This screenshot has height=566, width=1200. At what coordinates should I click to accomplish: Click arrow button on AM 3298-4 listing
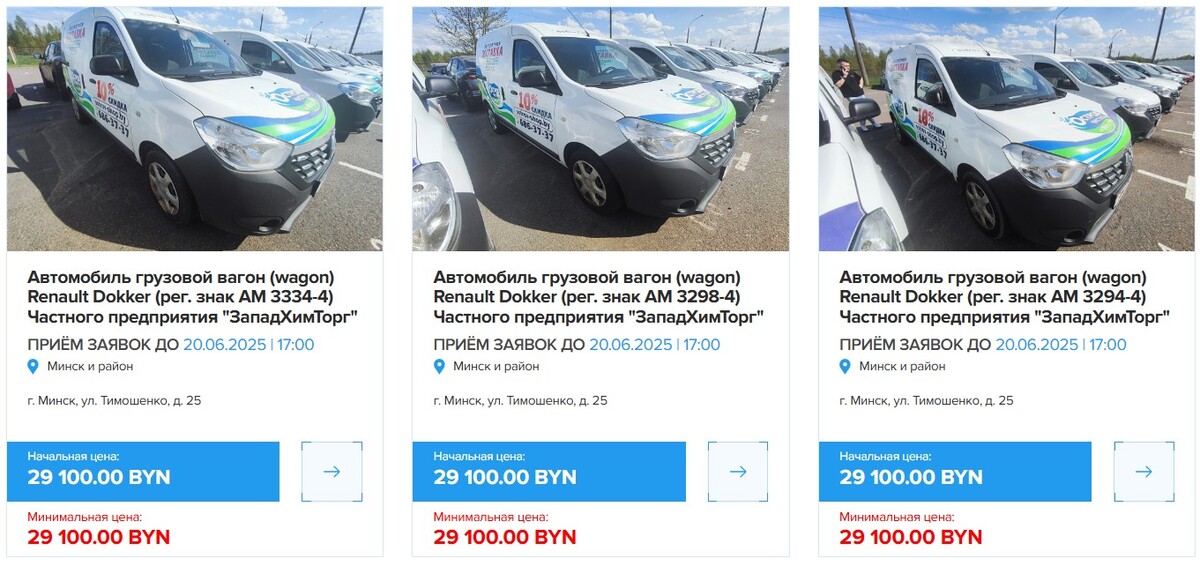[x=737, y=472]
